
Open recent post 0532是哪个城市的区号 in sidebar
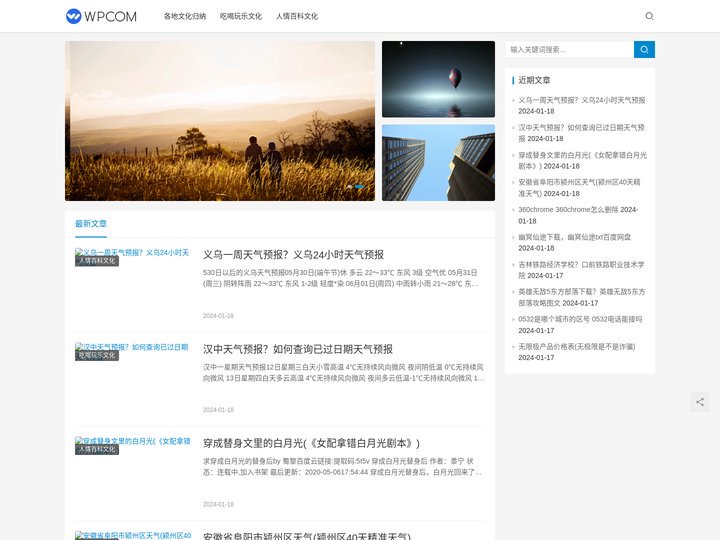click(x=580, y=319)
